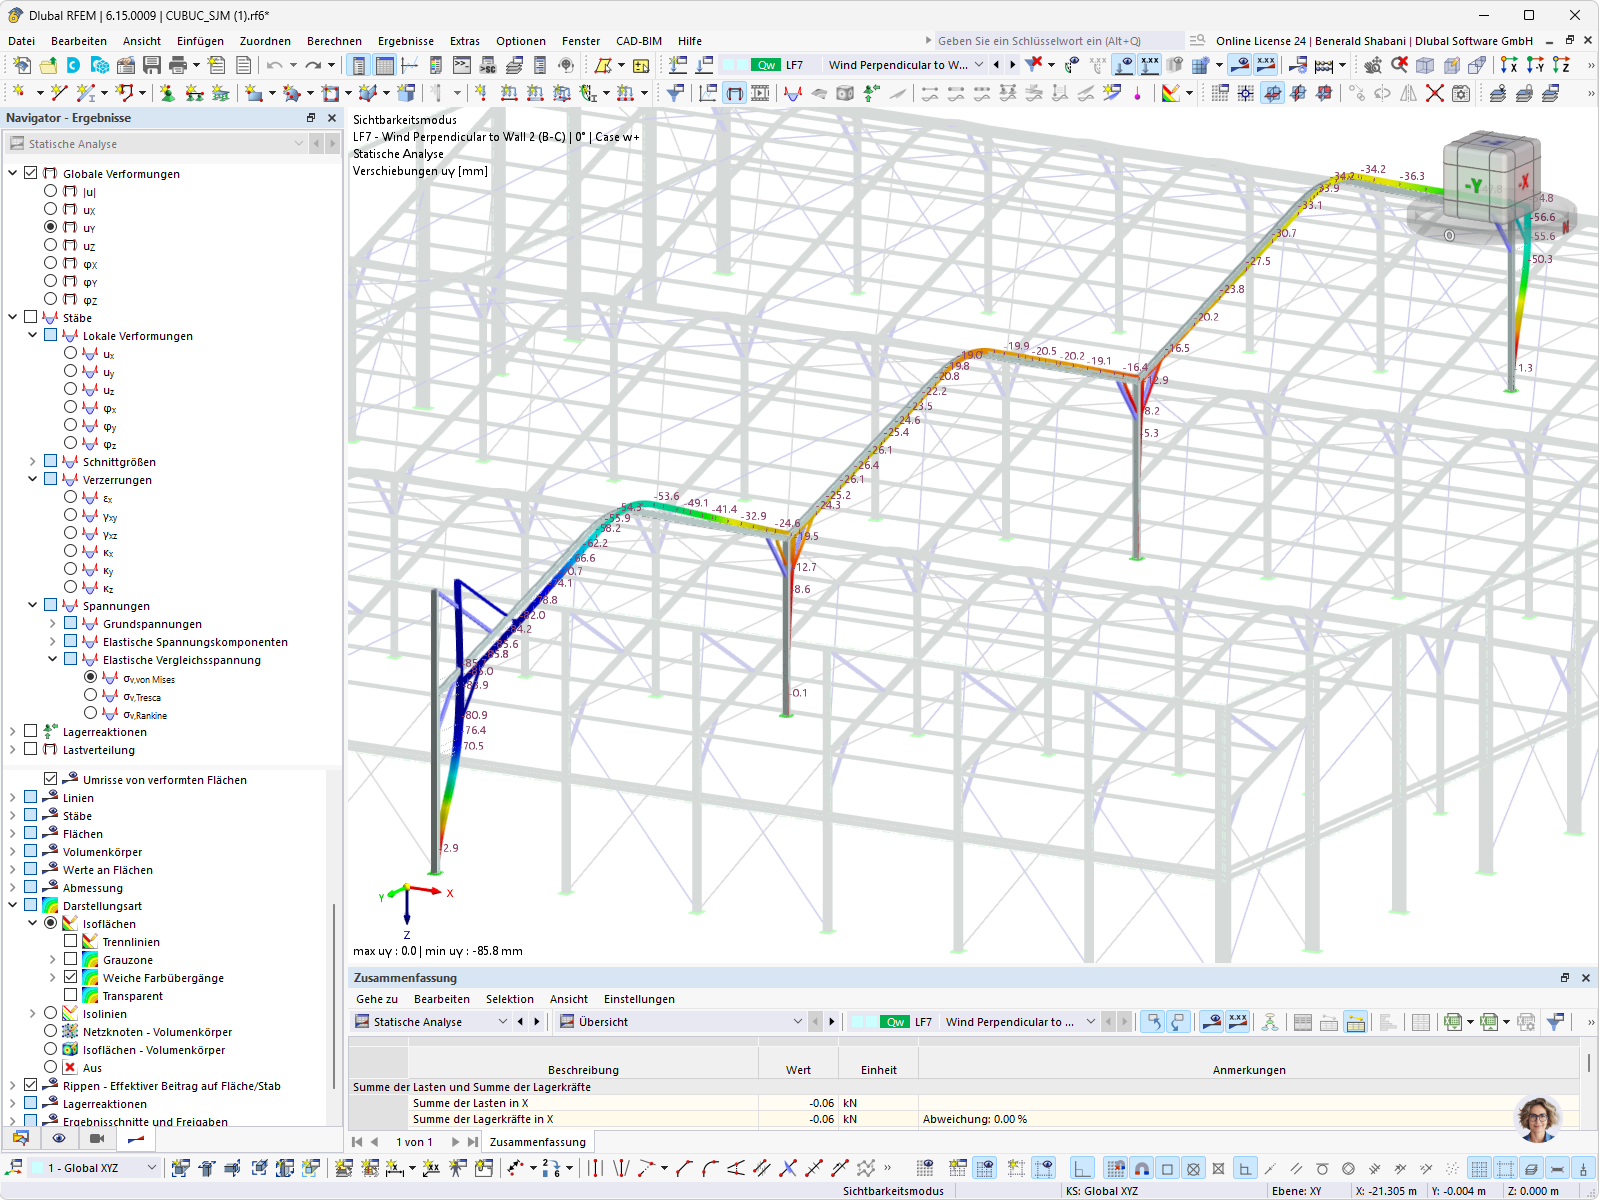Uncheck Globale Verformungen checkbox
The height and width of the screenshot is (1200, 1600).
click(31, 173)
